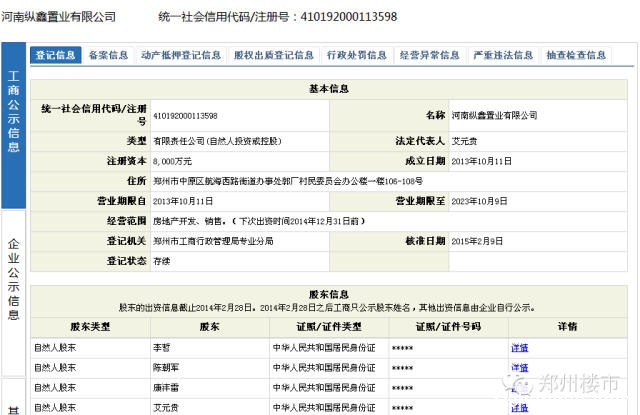Open 详情 link for shareholder 李哲

(520, 348)
